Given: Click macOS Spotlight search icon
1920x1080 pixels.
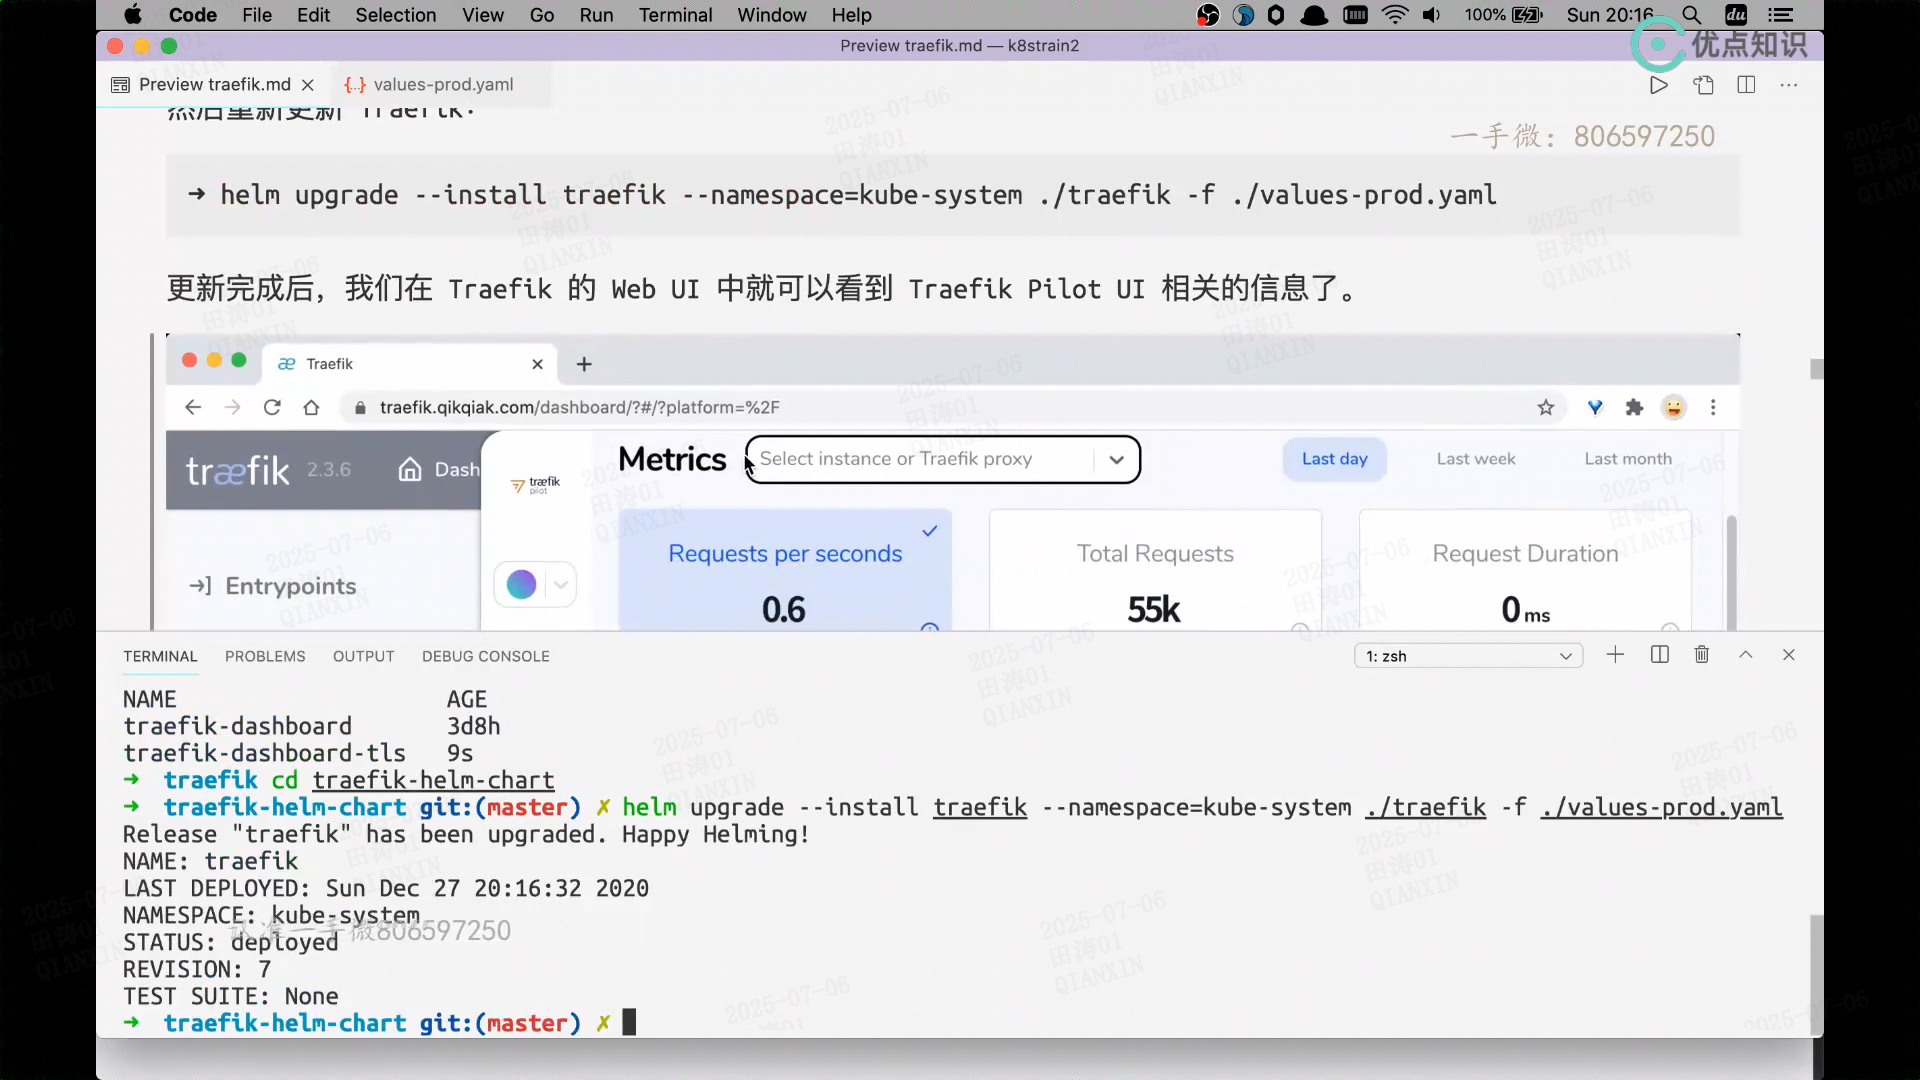Looking at the screenshot, I should point(1691,15).
